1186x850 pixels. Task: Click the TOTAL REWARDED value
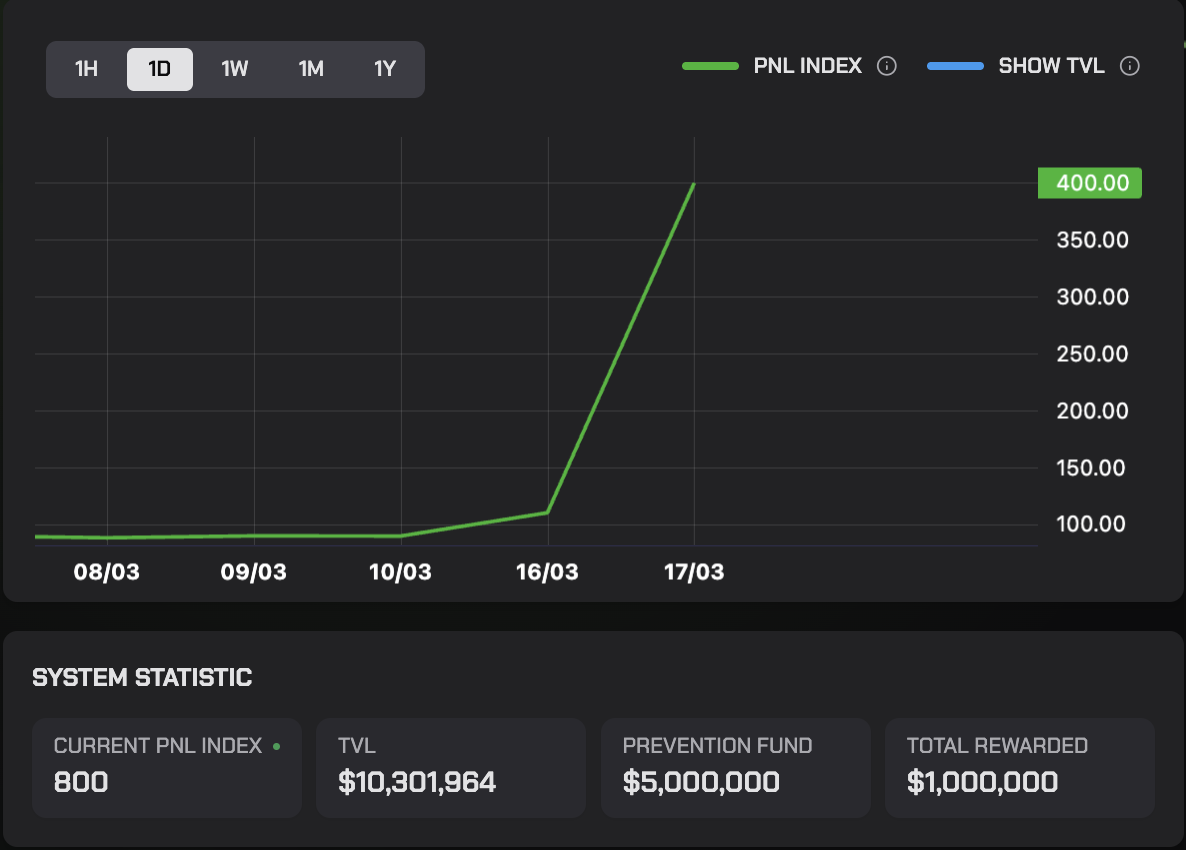point(980,782)
